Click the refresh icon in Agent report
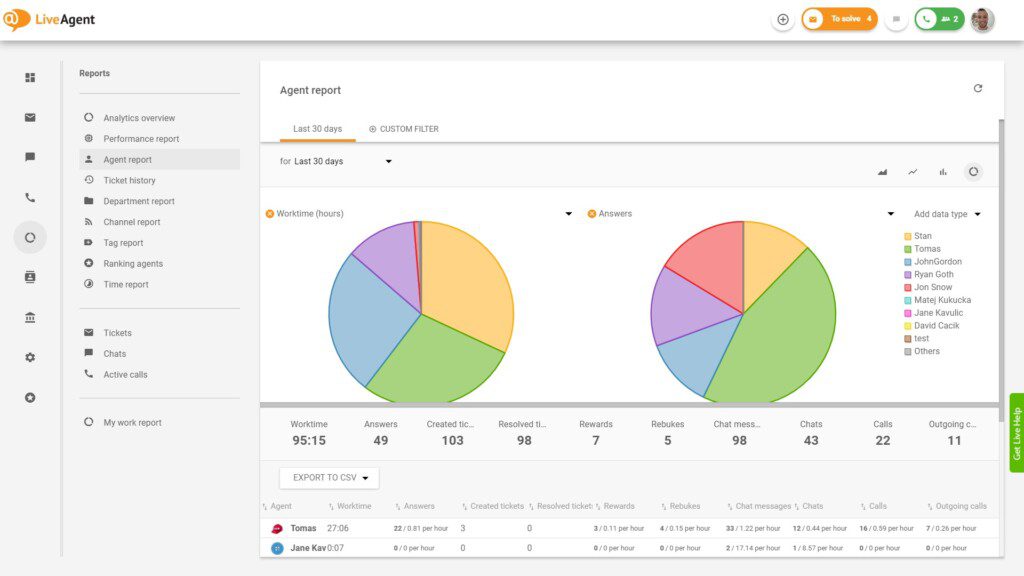Image resolution: width=1024 pixels, height=576 pixels. [x=978, y=89]
